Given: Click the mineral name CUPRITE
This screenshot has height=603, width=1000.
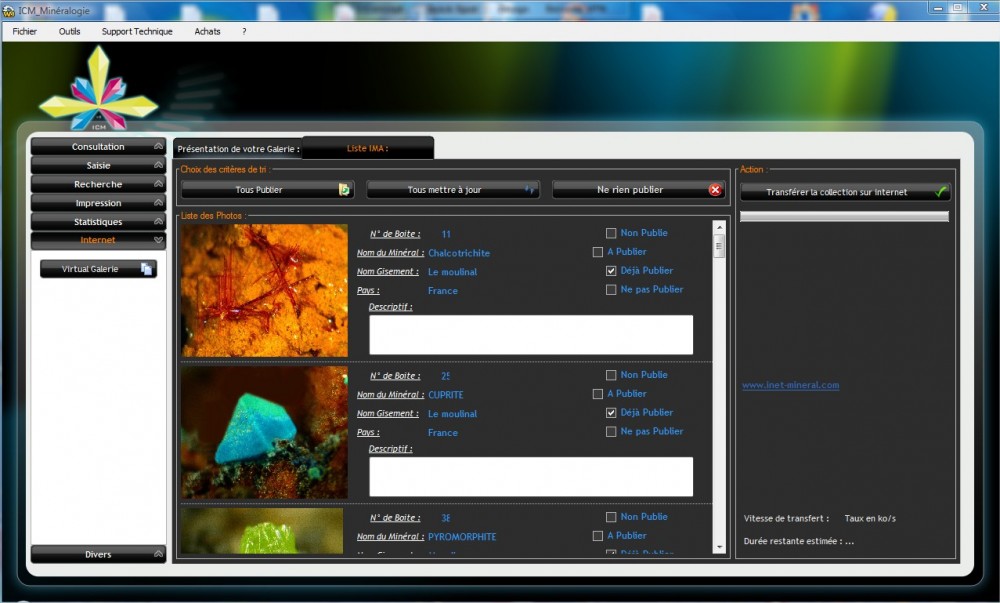Looking at the screenshot, I should pyautogui.click(x=446, y=395).
